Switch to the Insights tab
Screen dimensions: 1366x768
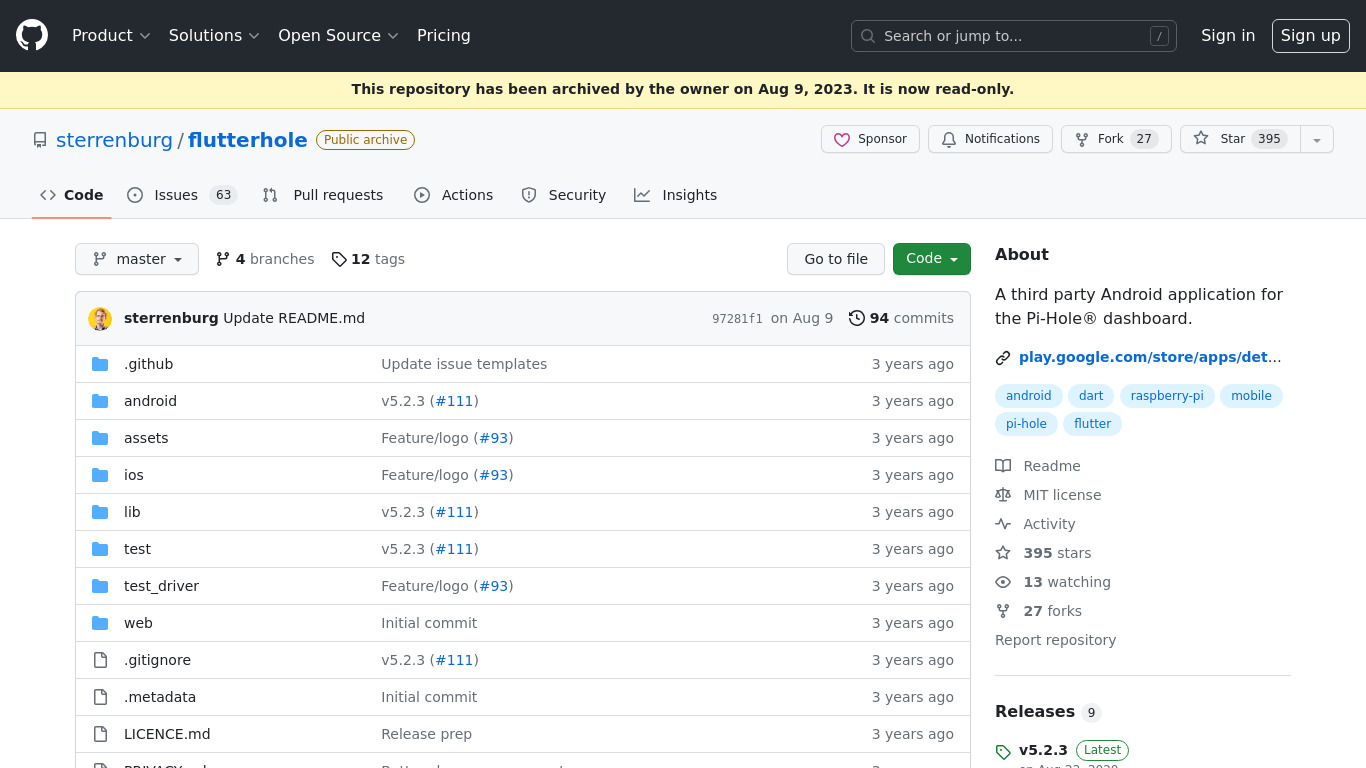click(676, 195)
